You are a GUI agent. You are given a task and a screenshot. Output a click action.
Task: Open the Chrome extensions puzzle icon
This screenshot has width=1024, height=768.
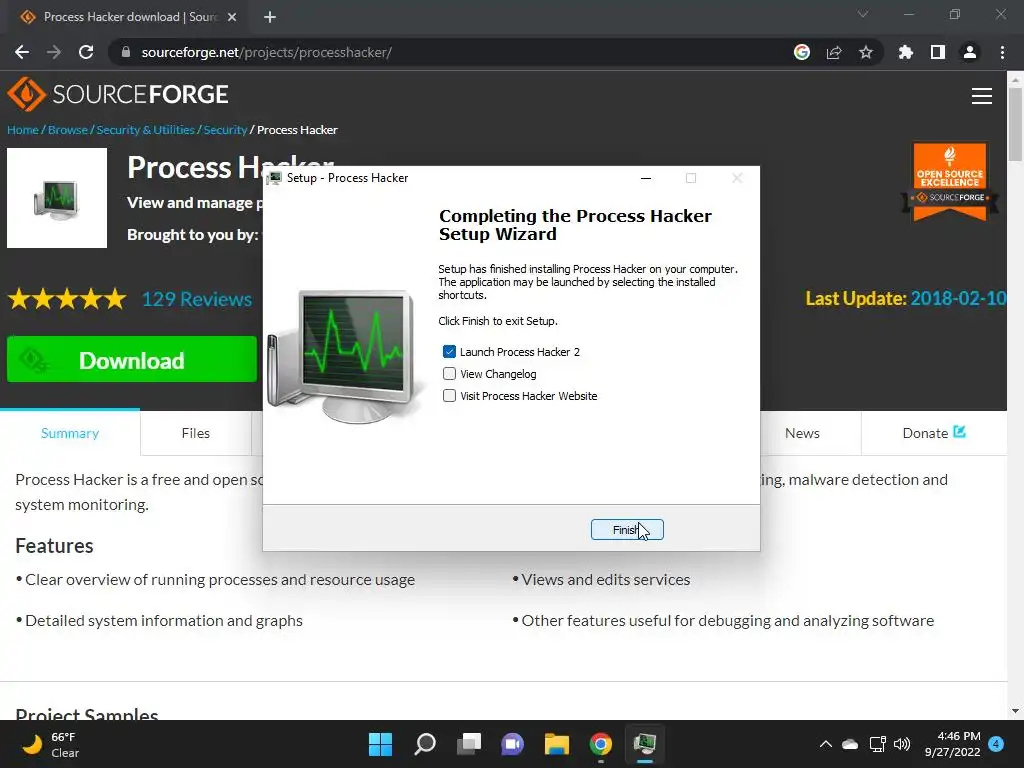pyautogui.click(x=905, y=52)
